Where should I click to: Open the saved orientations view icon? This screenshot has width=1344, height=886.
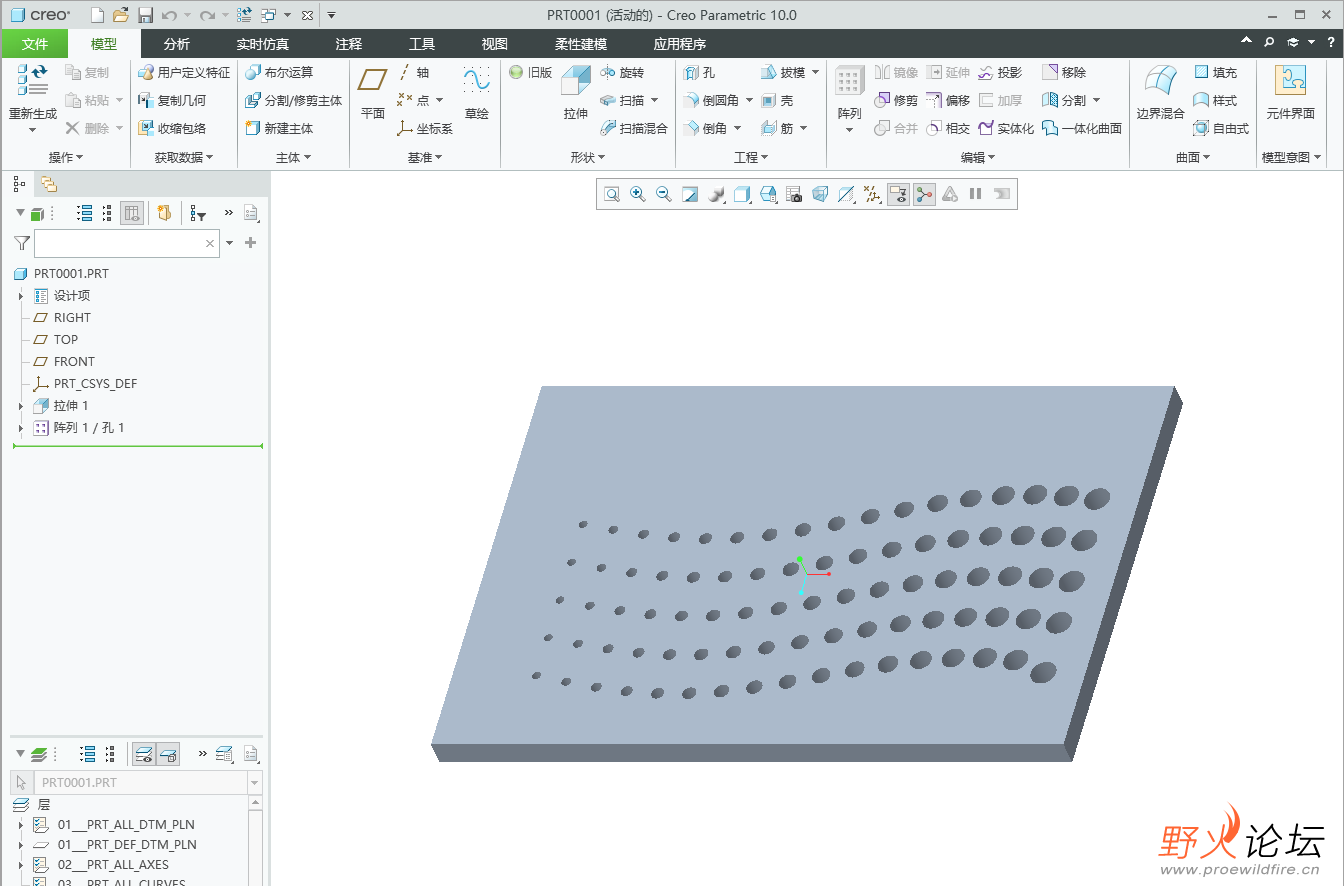pos(768,194)
